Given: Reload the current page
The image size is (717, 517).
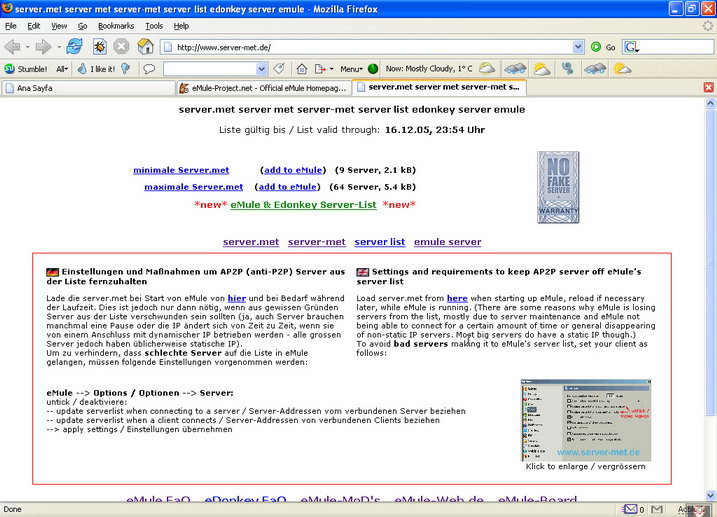Looking at the screenshot, I should pyautogui.click(x=74, y=47).
